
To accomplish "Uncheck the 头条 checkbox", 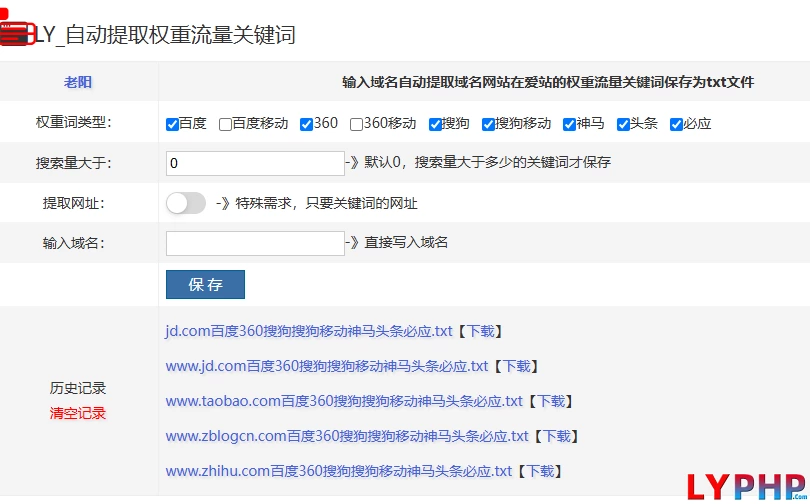I will point(623,124).
